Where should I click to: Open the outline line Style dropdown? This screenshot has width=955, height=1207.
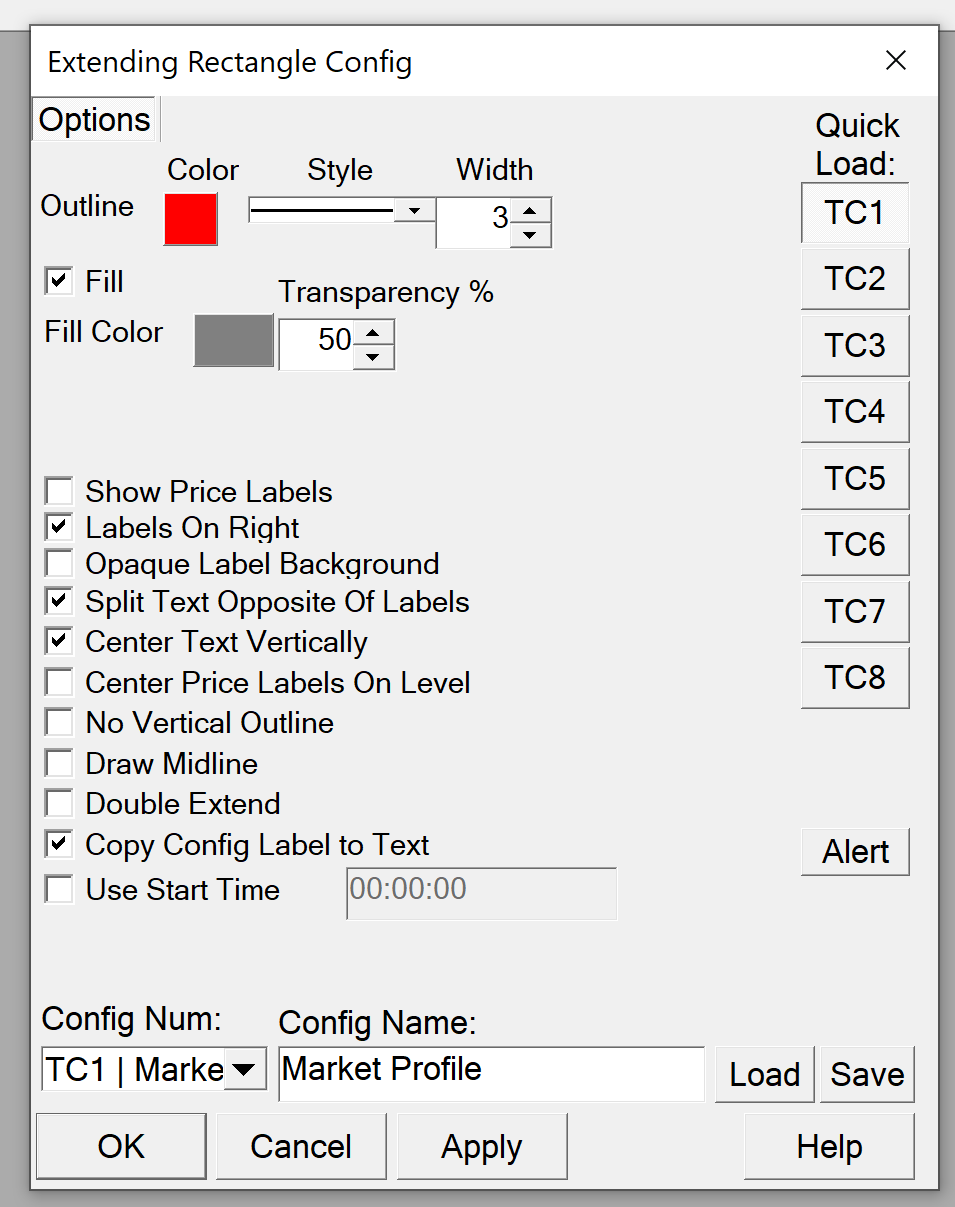pos(410,210)
